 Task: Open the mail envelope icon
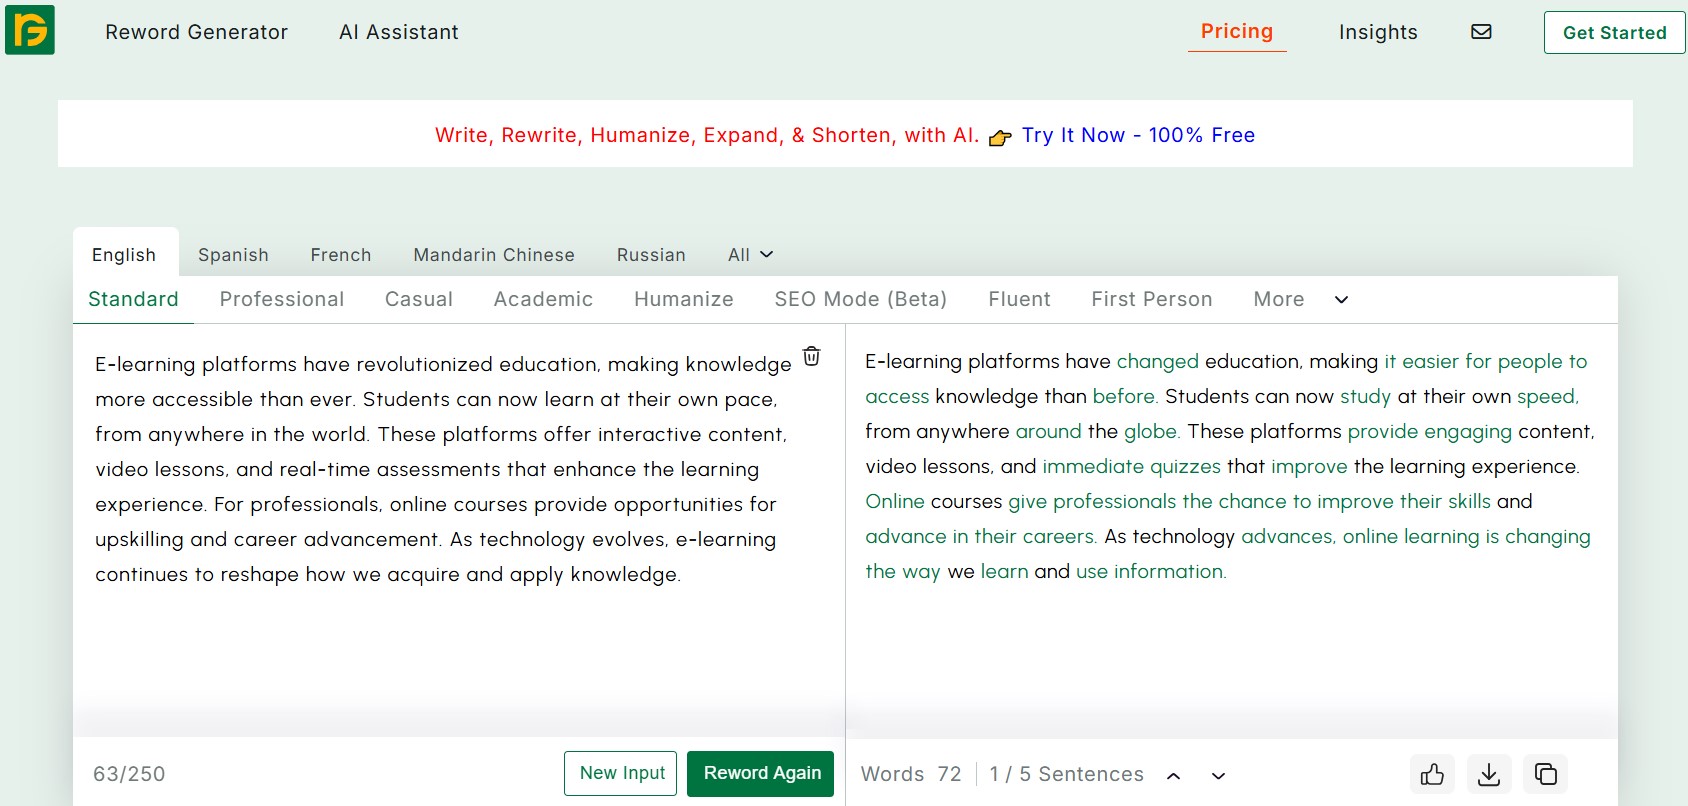(1481, 32)
